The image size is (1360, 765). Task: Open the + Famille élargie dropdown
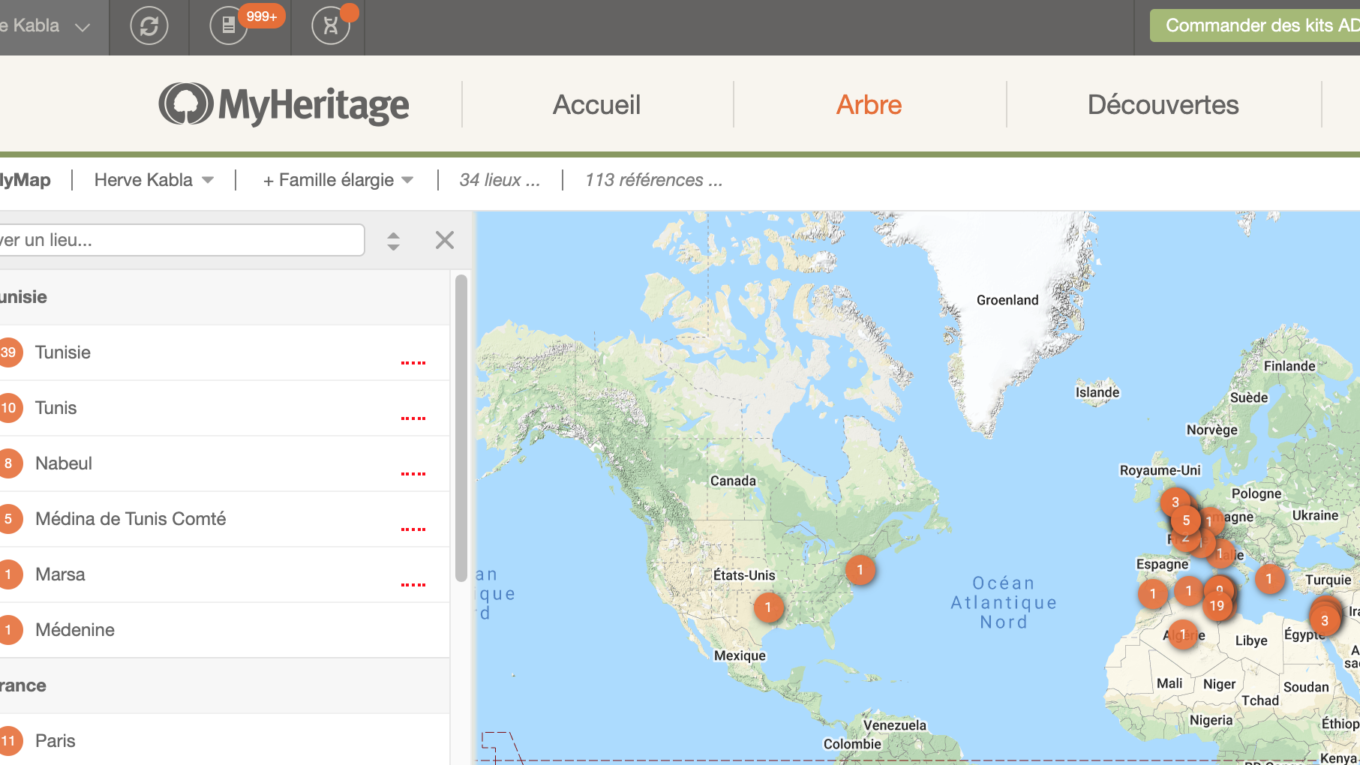coord(338,180)
